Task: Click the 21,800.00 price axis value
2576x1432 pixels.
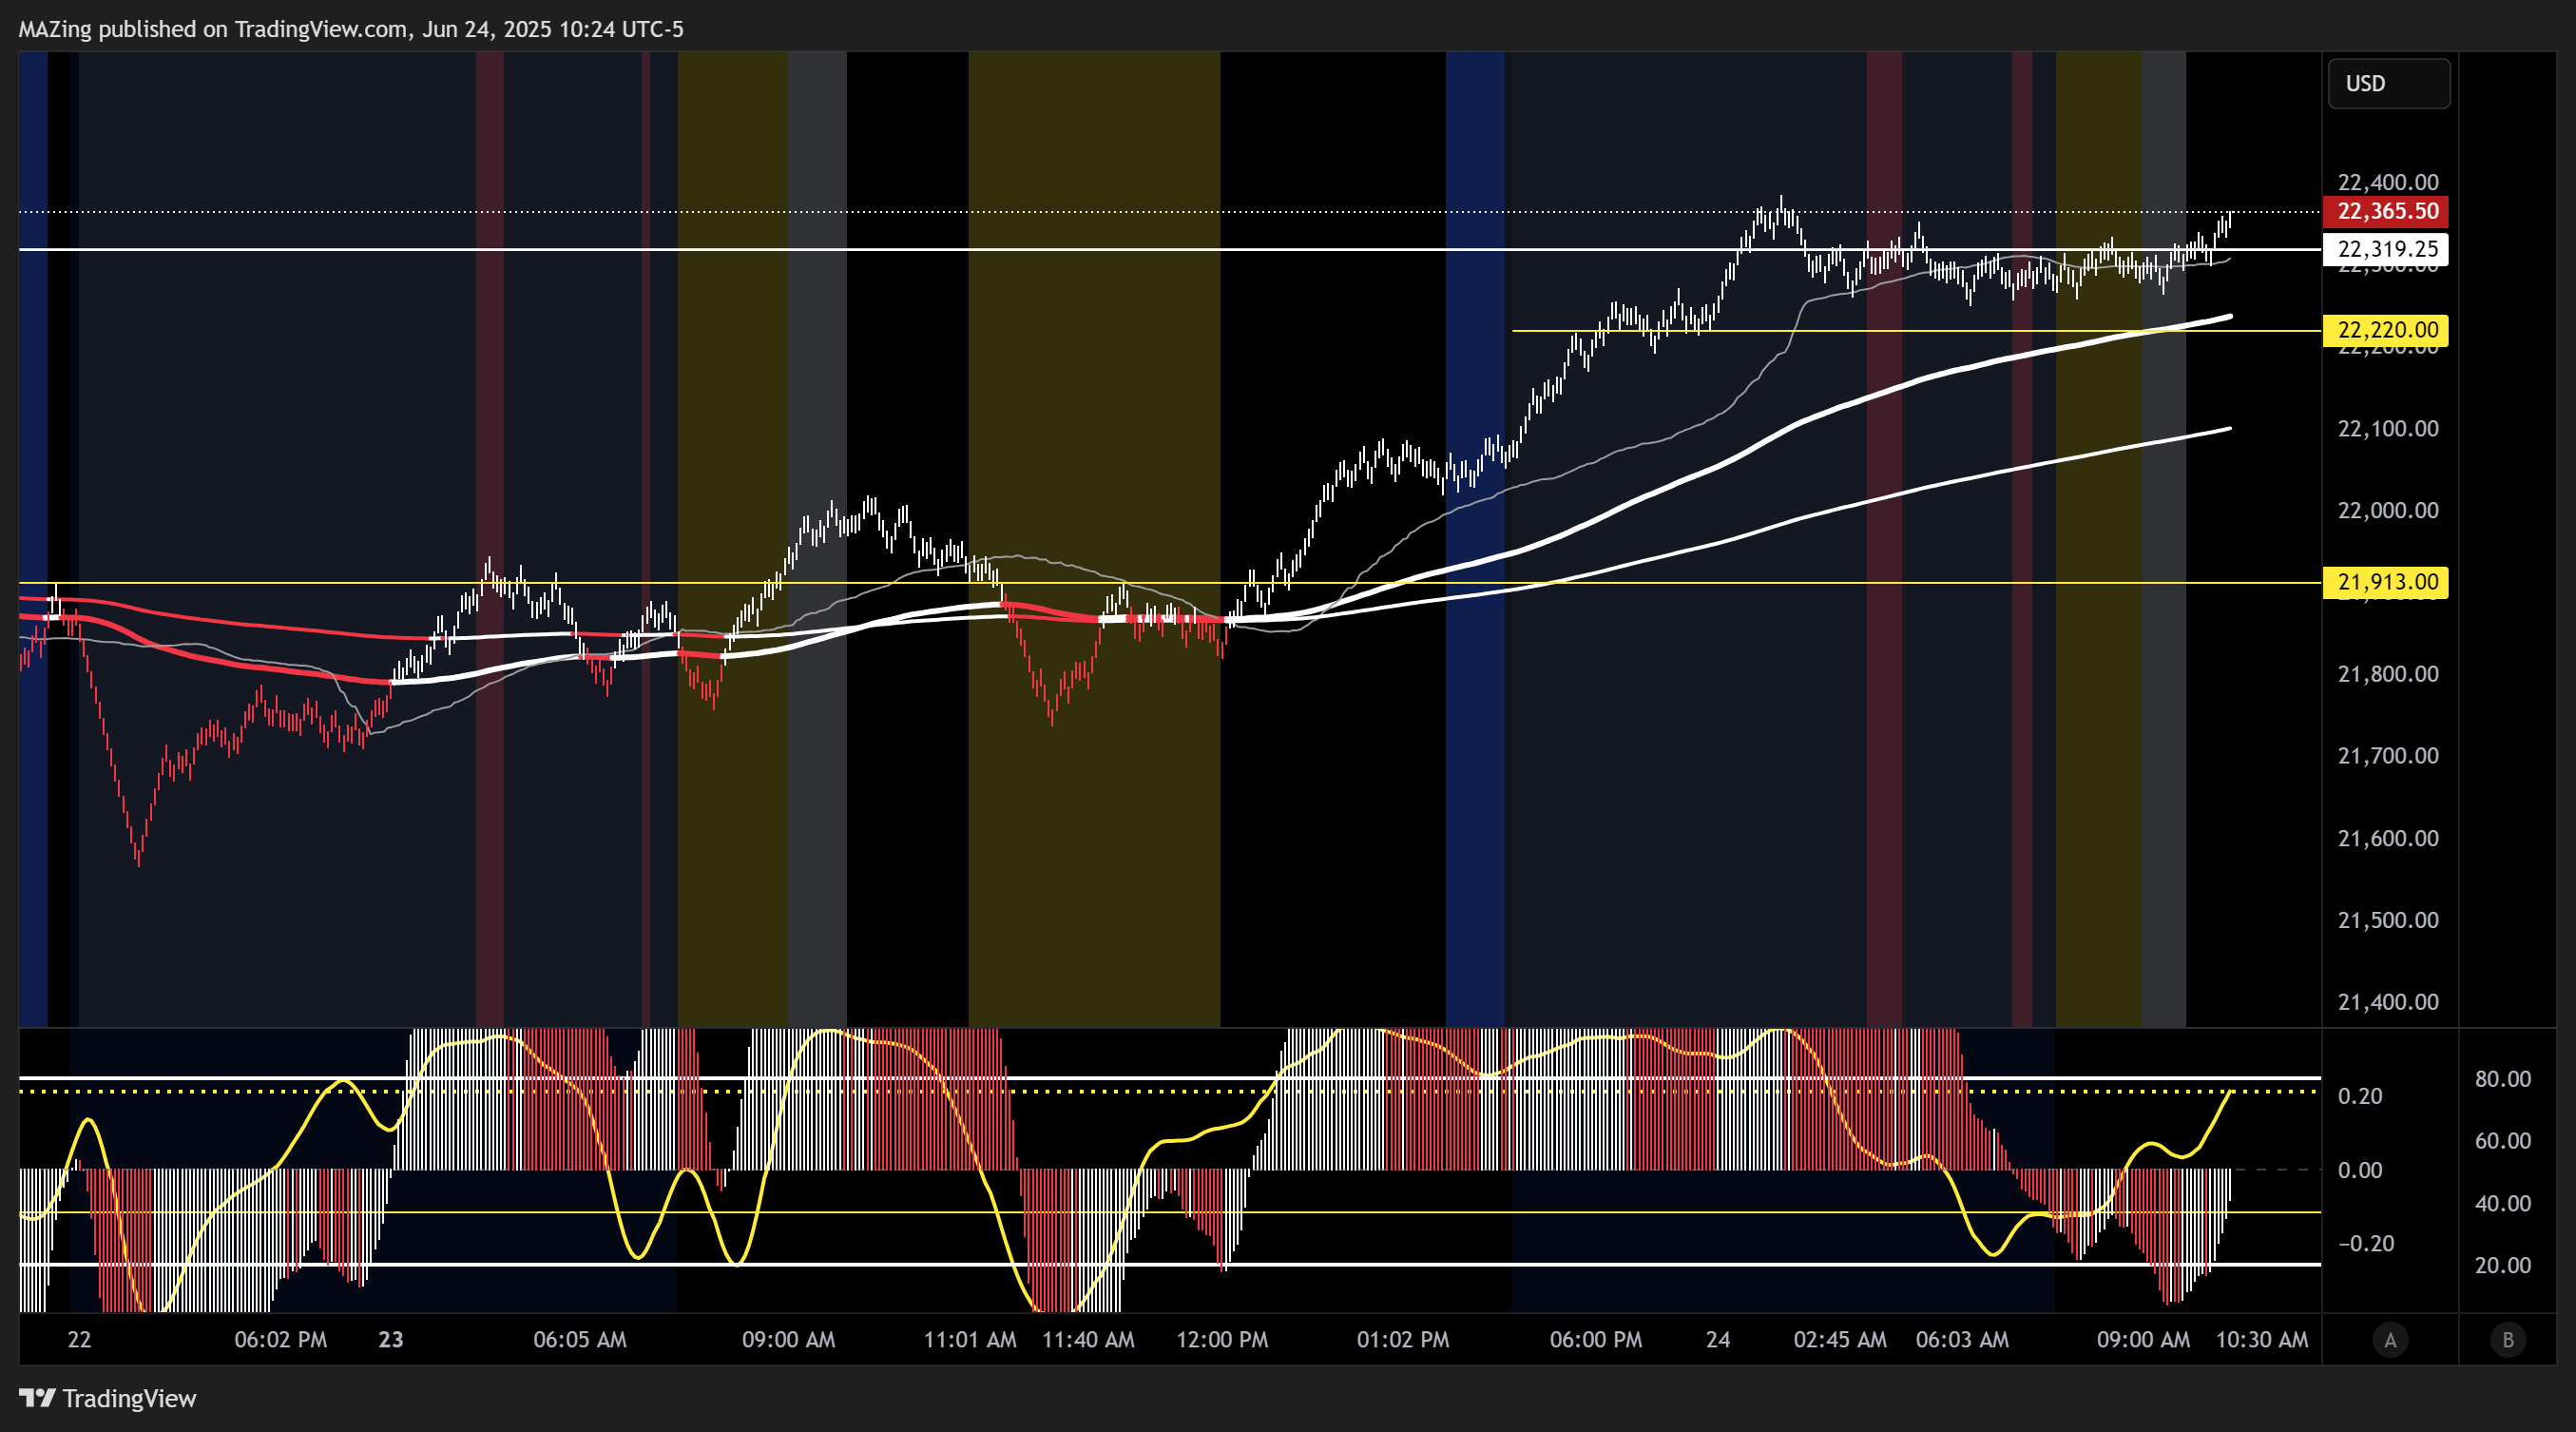Action: (x=2388, y=674)
